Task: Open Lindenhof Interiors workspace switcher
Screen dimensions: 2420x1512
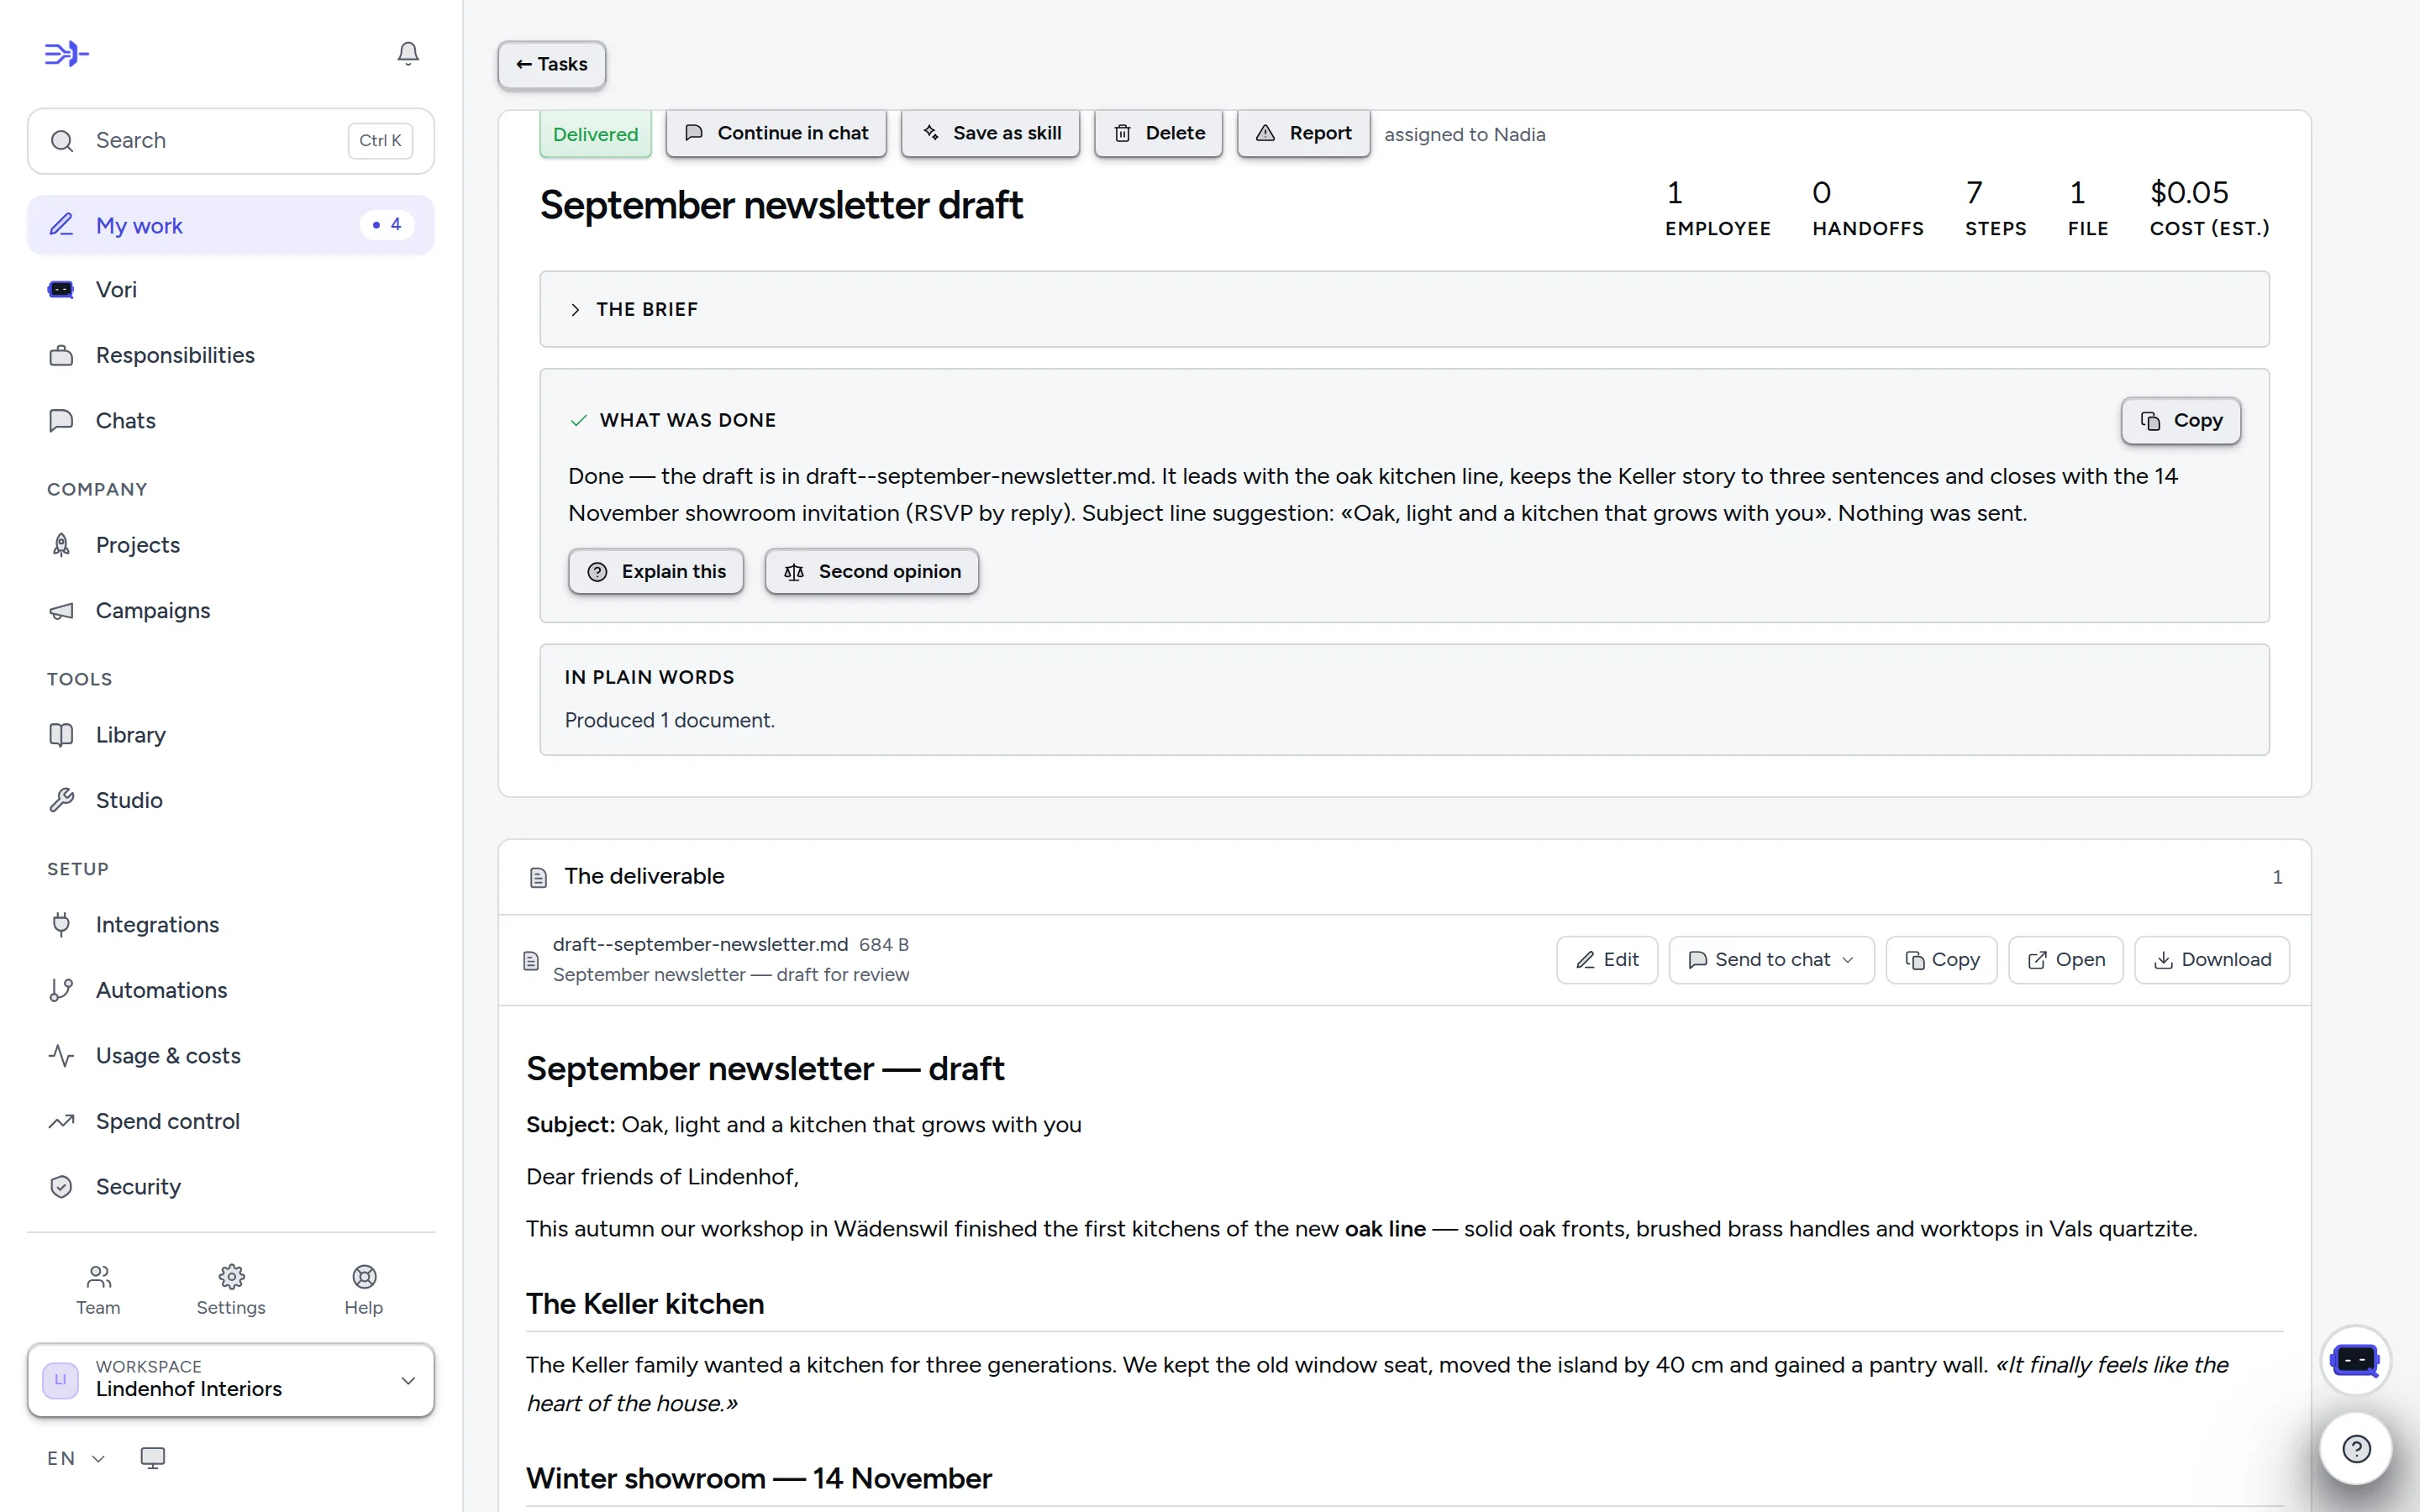Action: (x=231, y=1380)
